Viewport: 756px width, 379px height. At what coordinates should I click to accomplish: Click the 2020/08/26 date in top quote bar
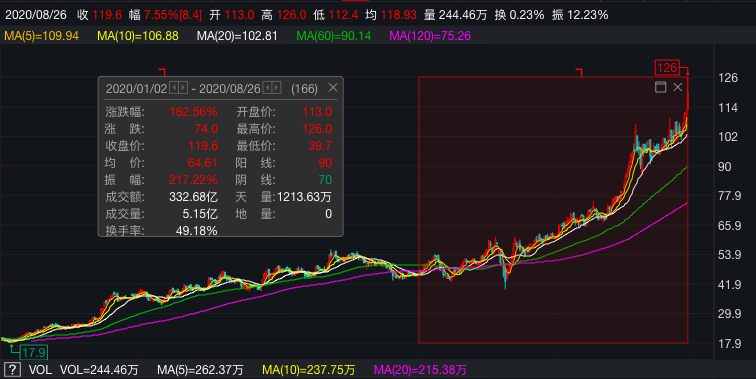click(36, 15)
